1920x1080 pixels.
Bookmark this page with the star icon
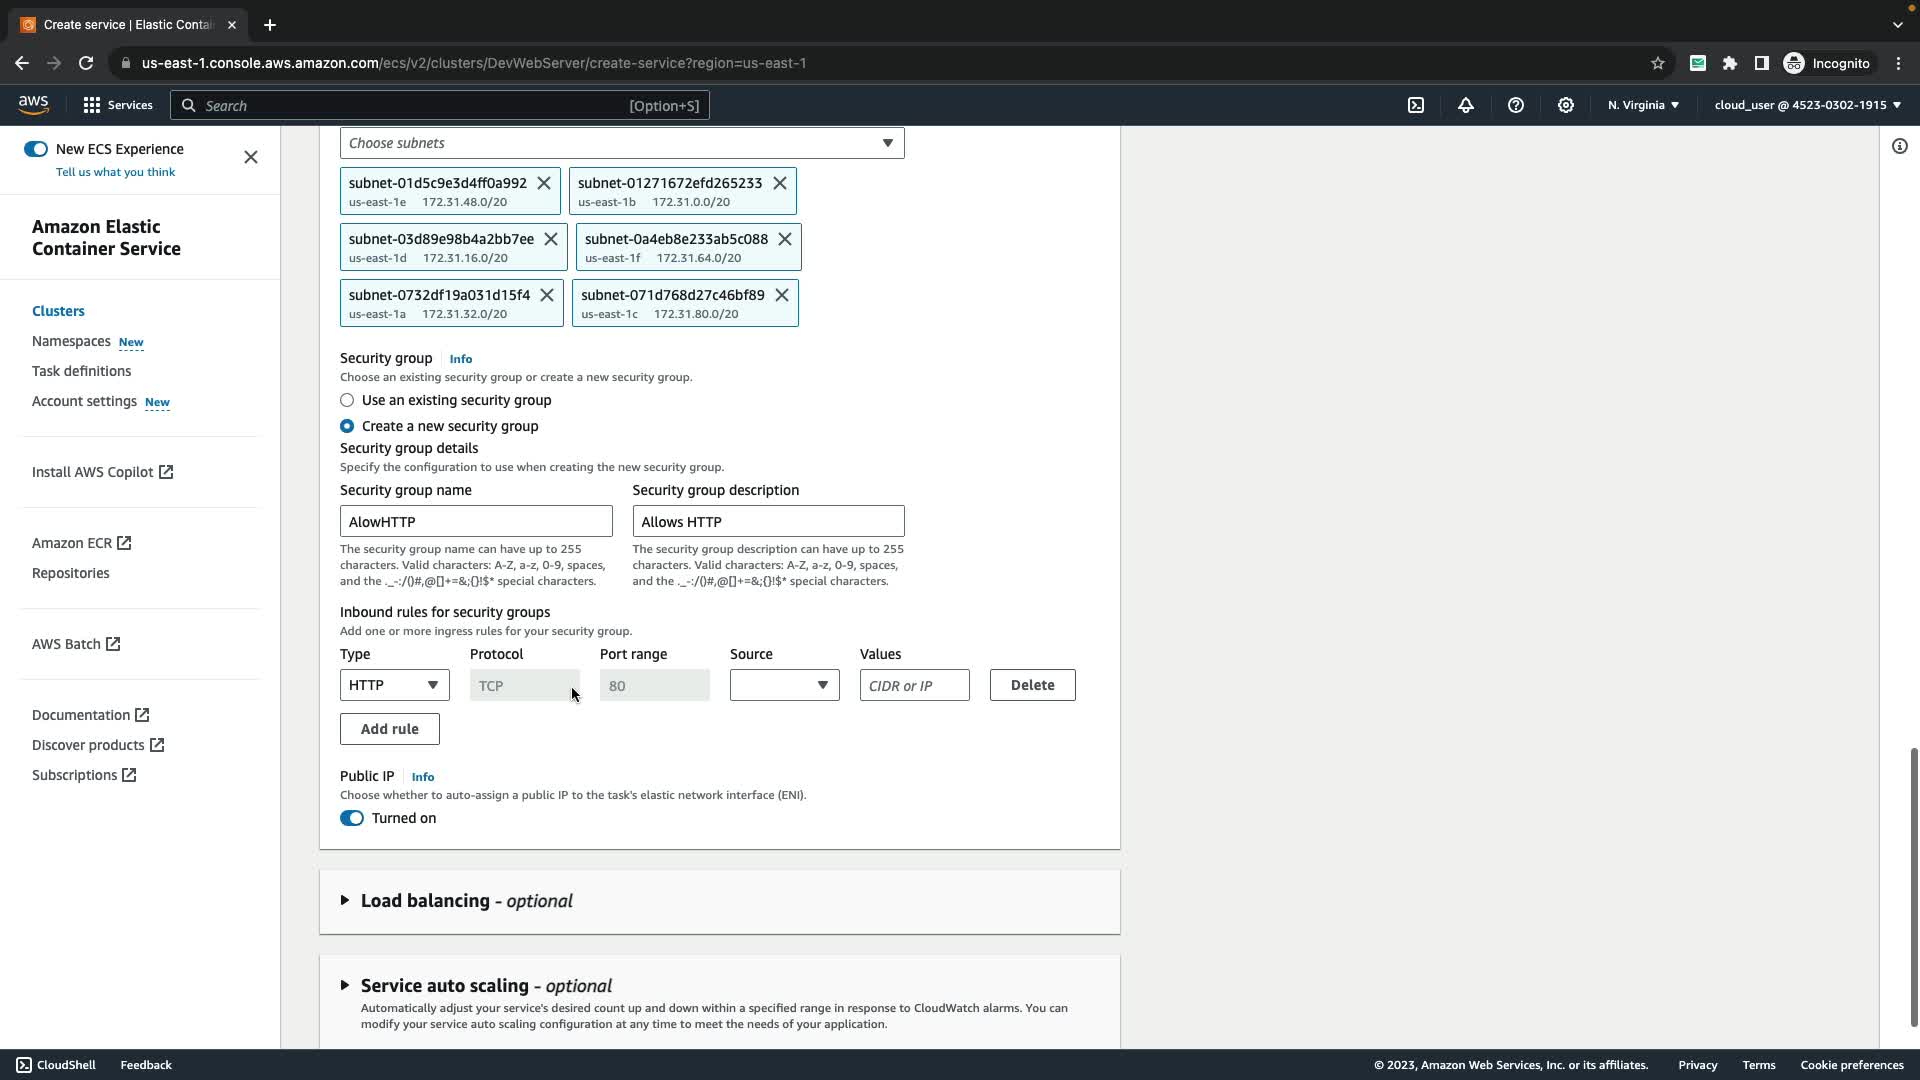click(x=1658, y=63)
